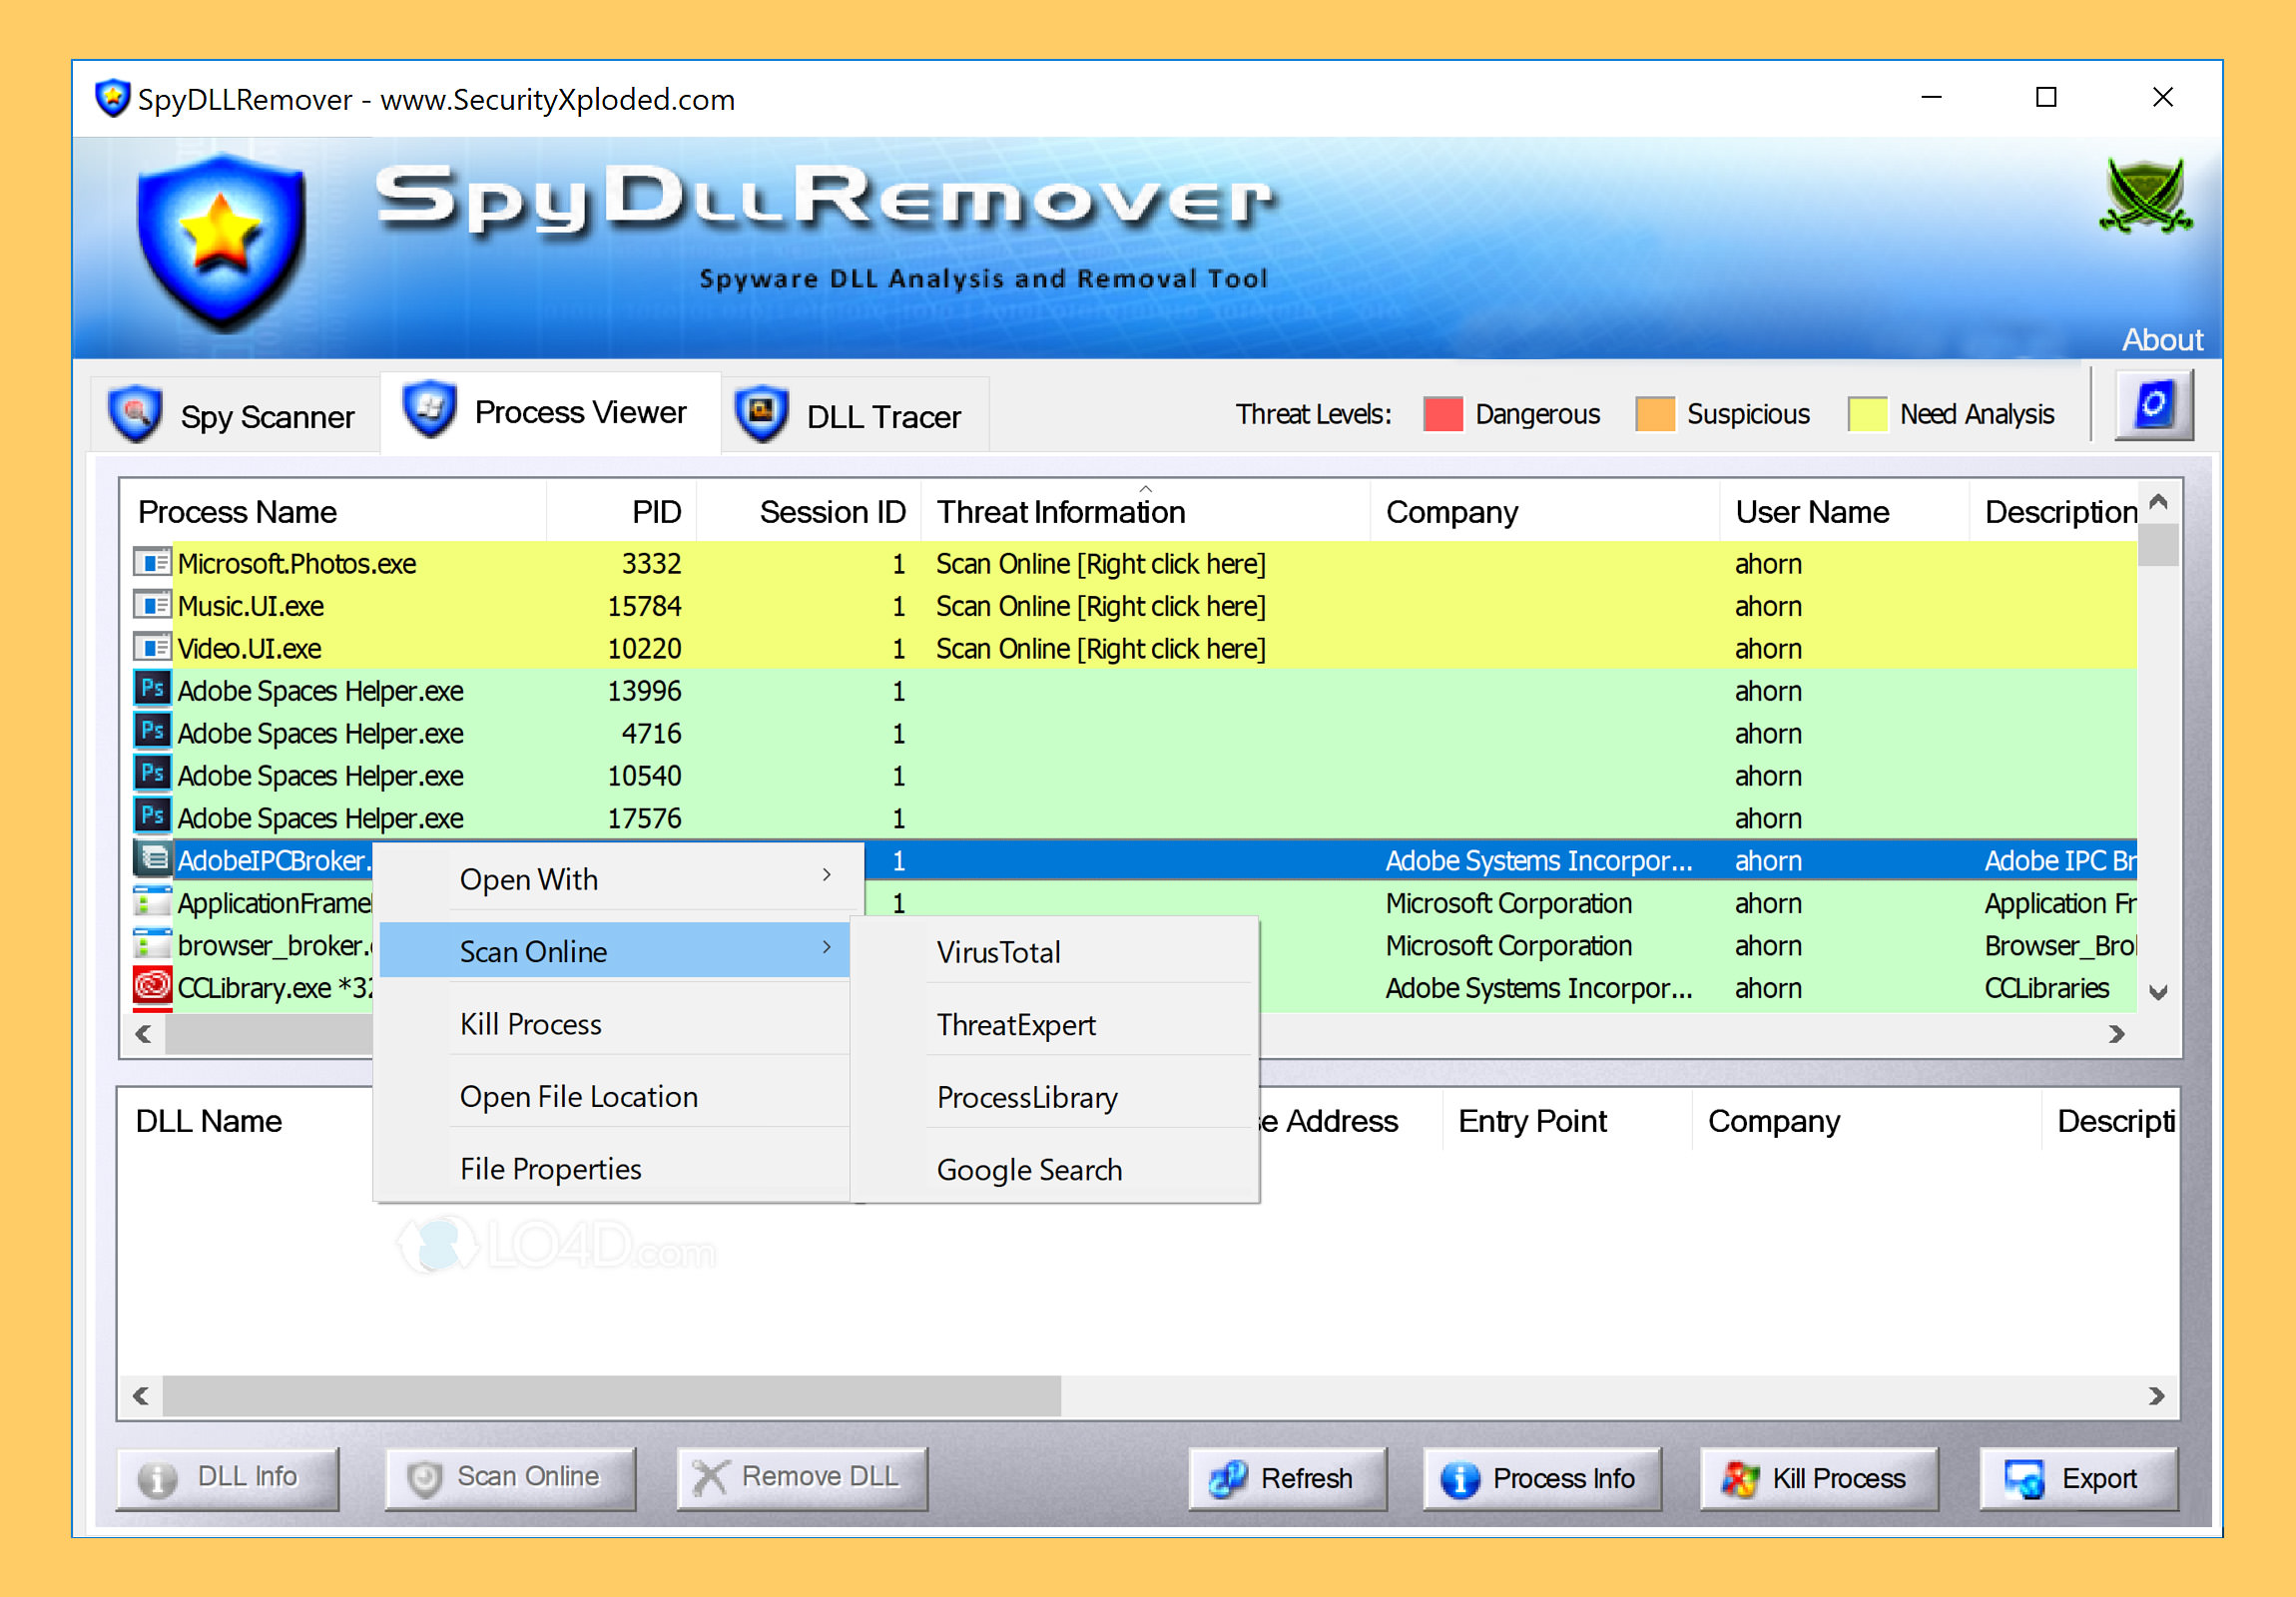This screenshot has width=2296, height=1597.
Task: Click the orange Suspicious threat swatch
Action: coord(1655,413)
